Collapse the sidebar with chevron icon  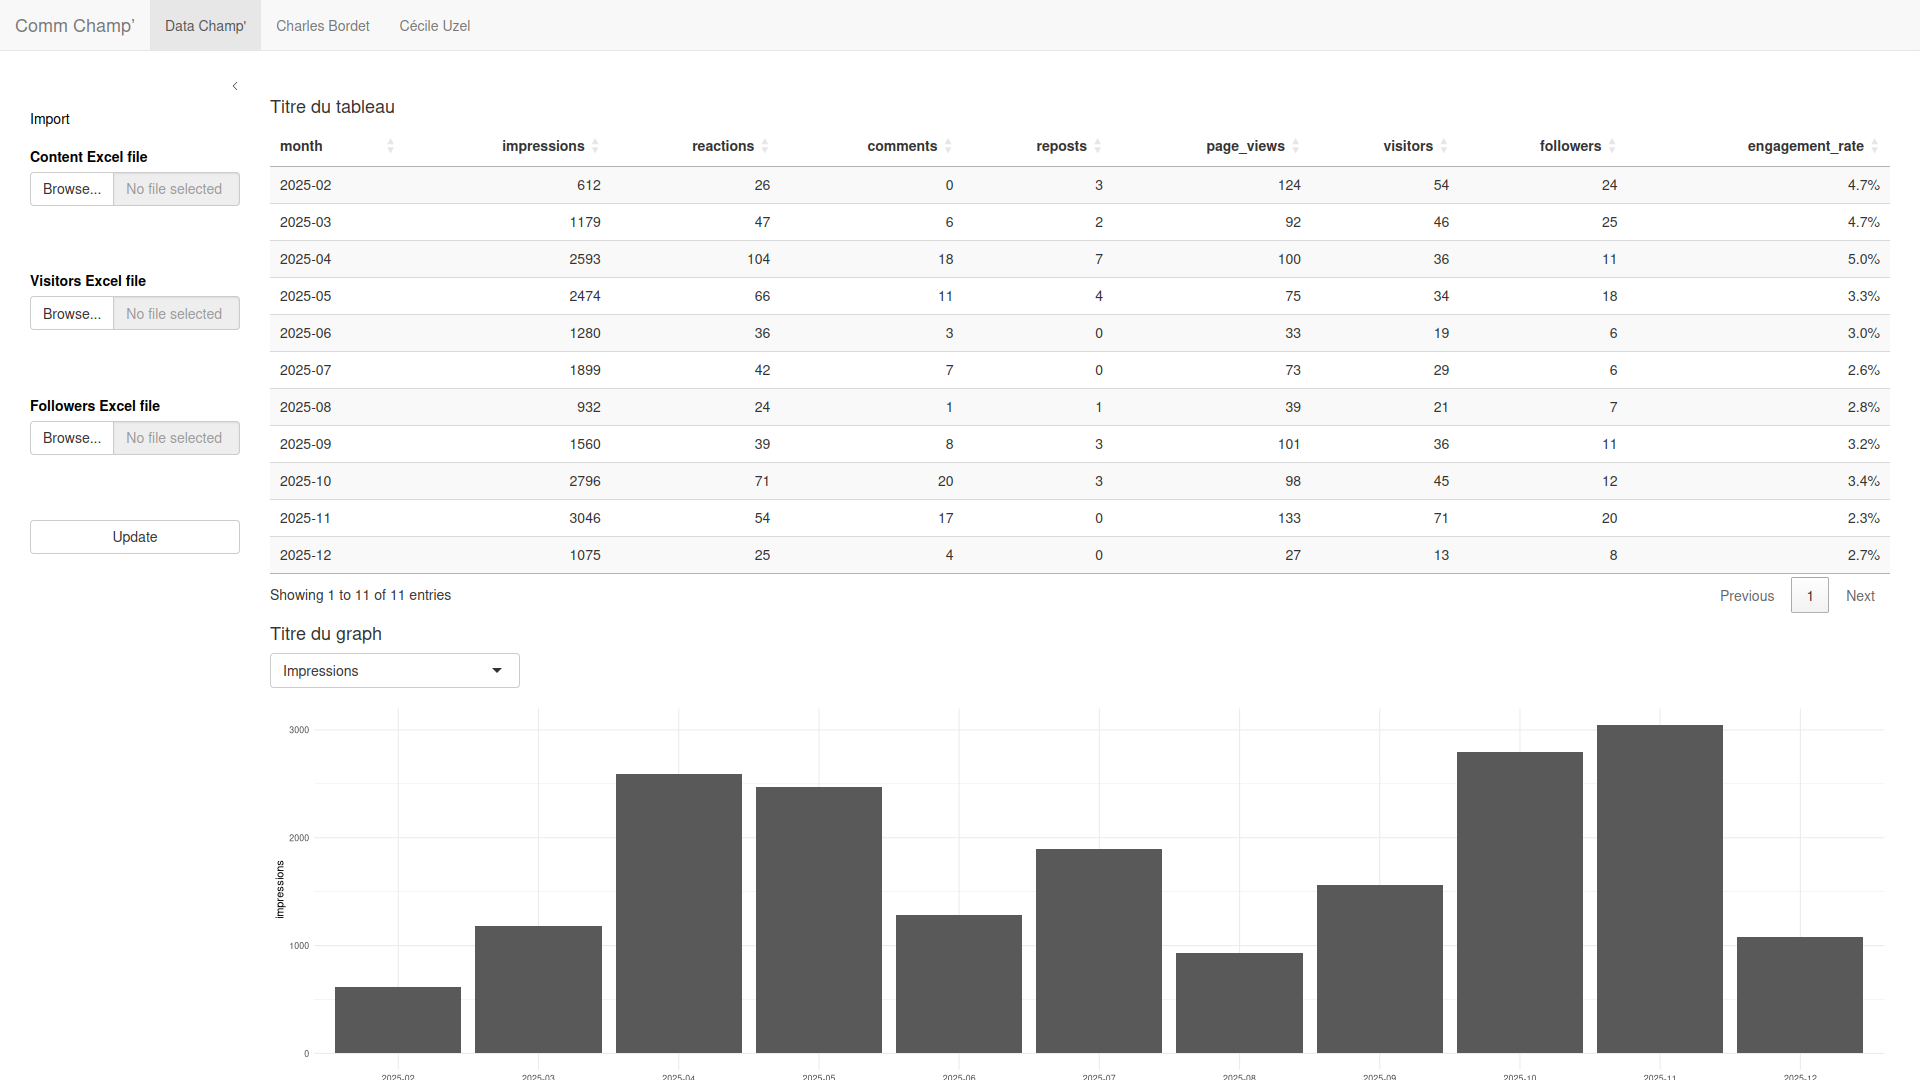[235, 86]
